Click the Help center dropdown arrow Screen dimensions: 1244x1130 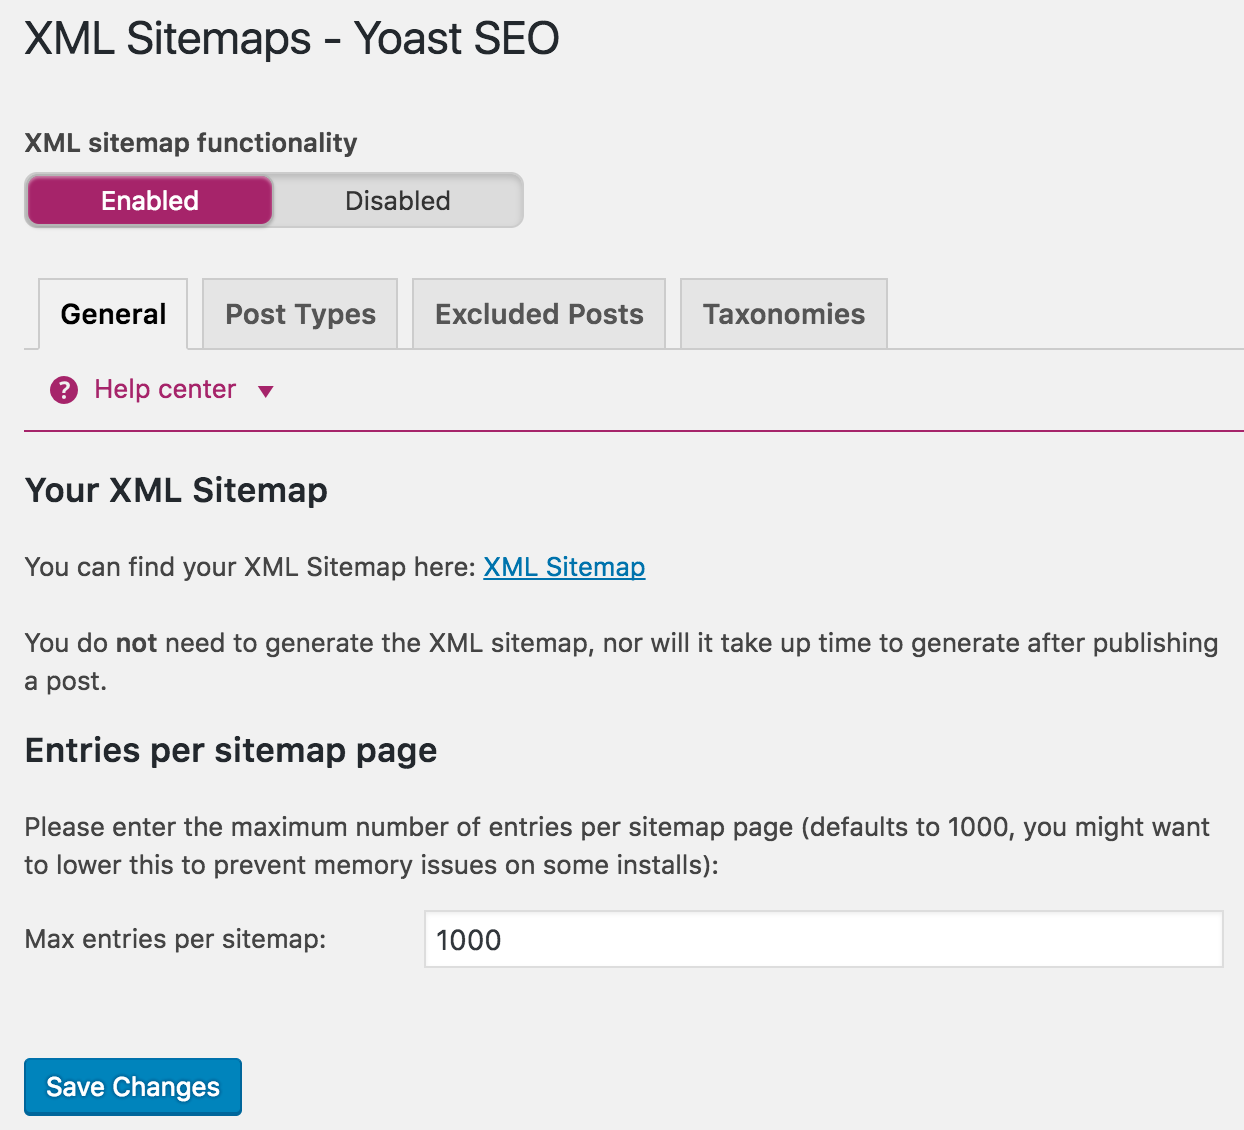click(x=265, y=391)
